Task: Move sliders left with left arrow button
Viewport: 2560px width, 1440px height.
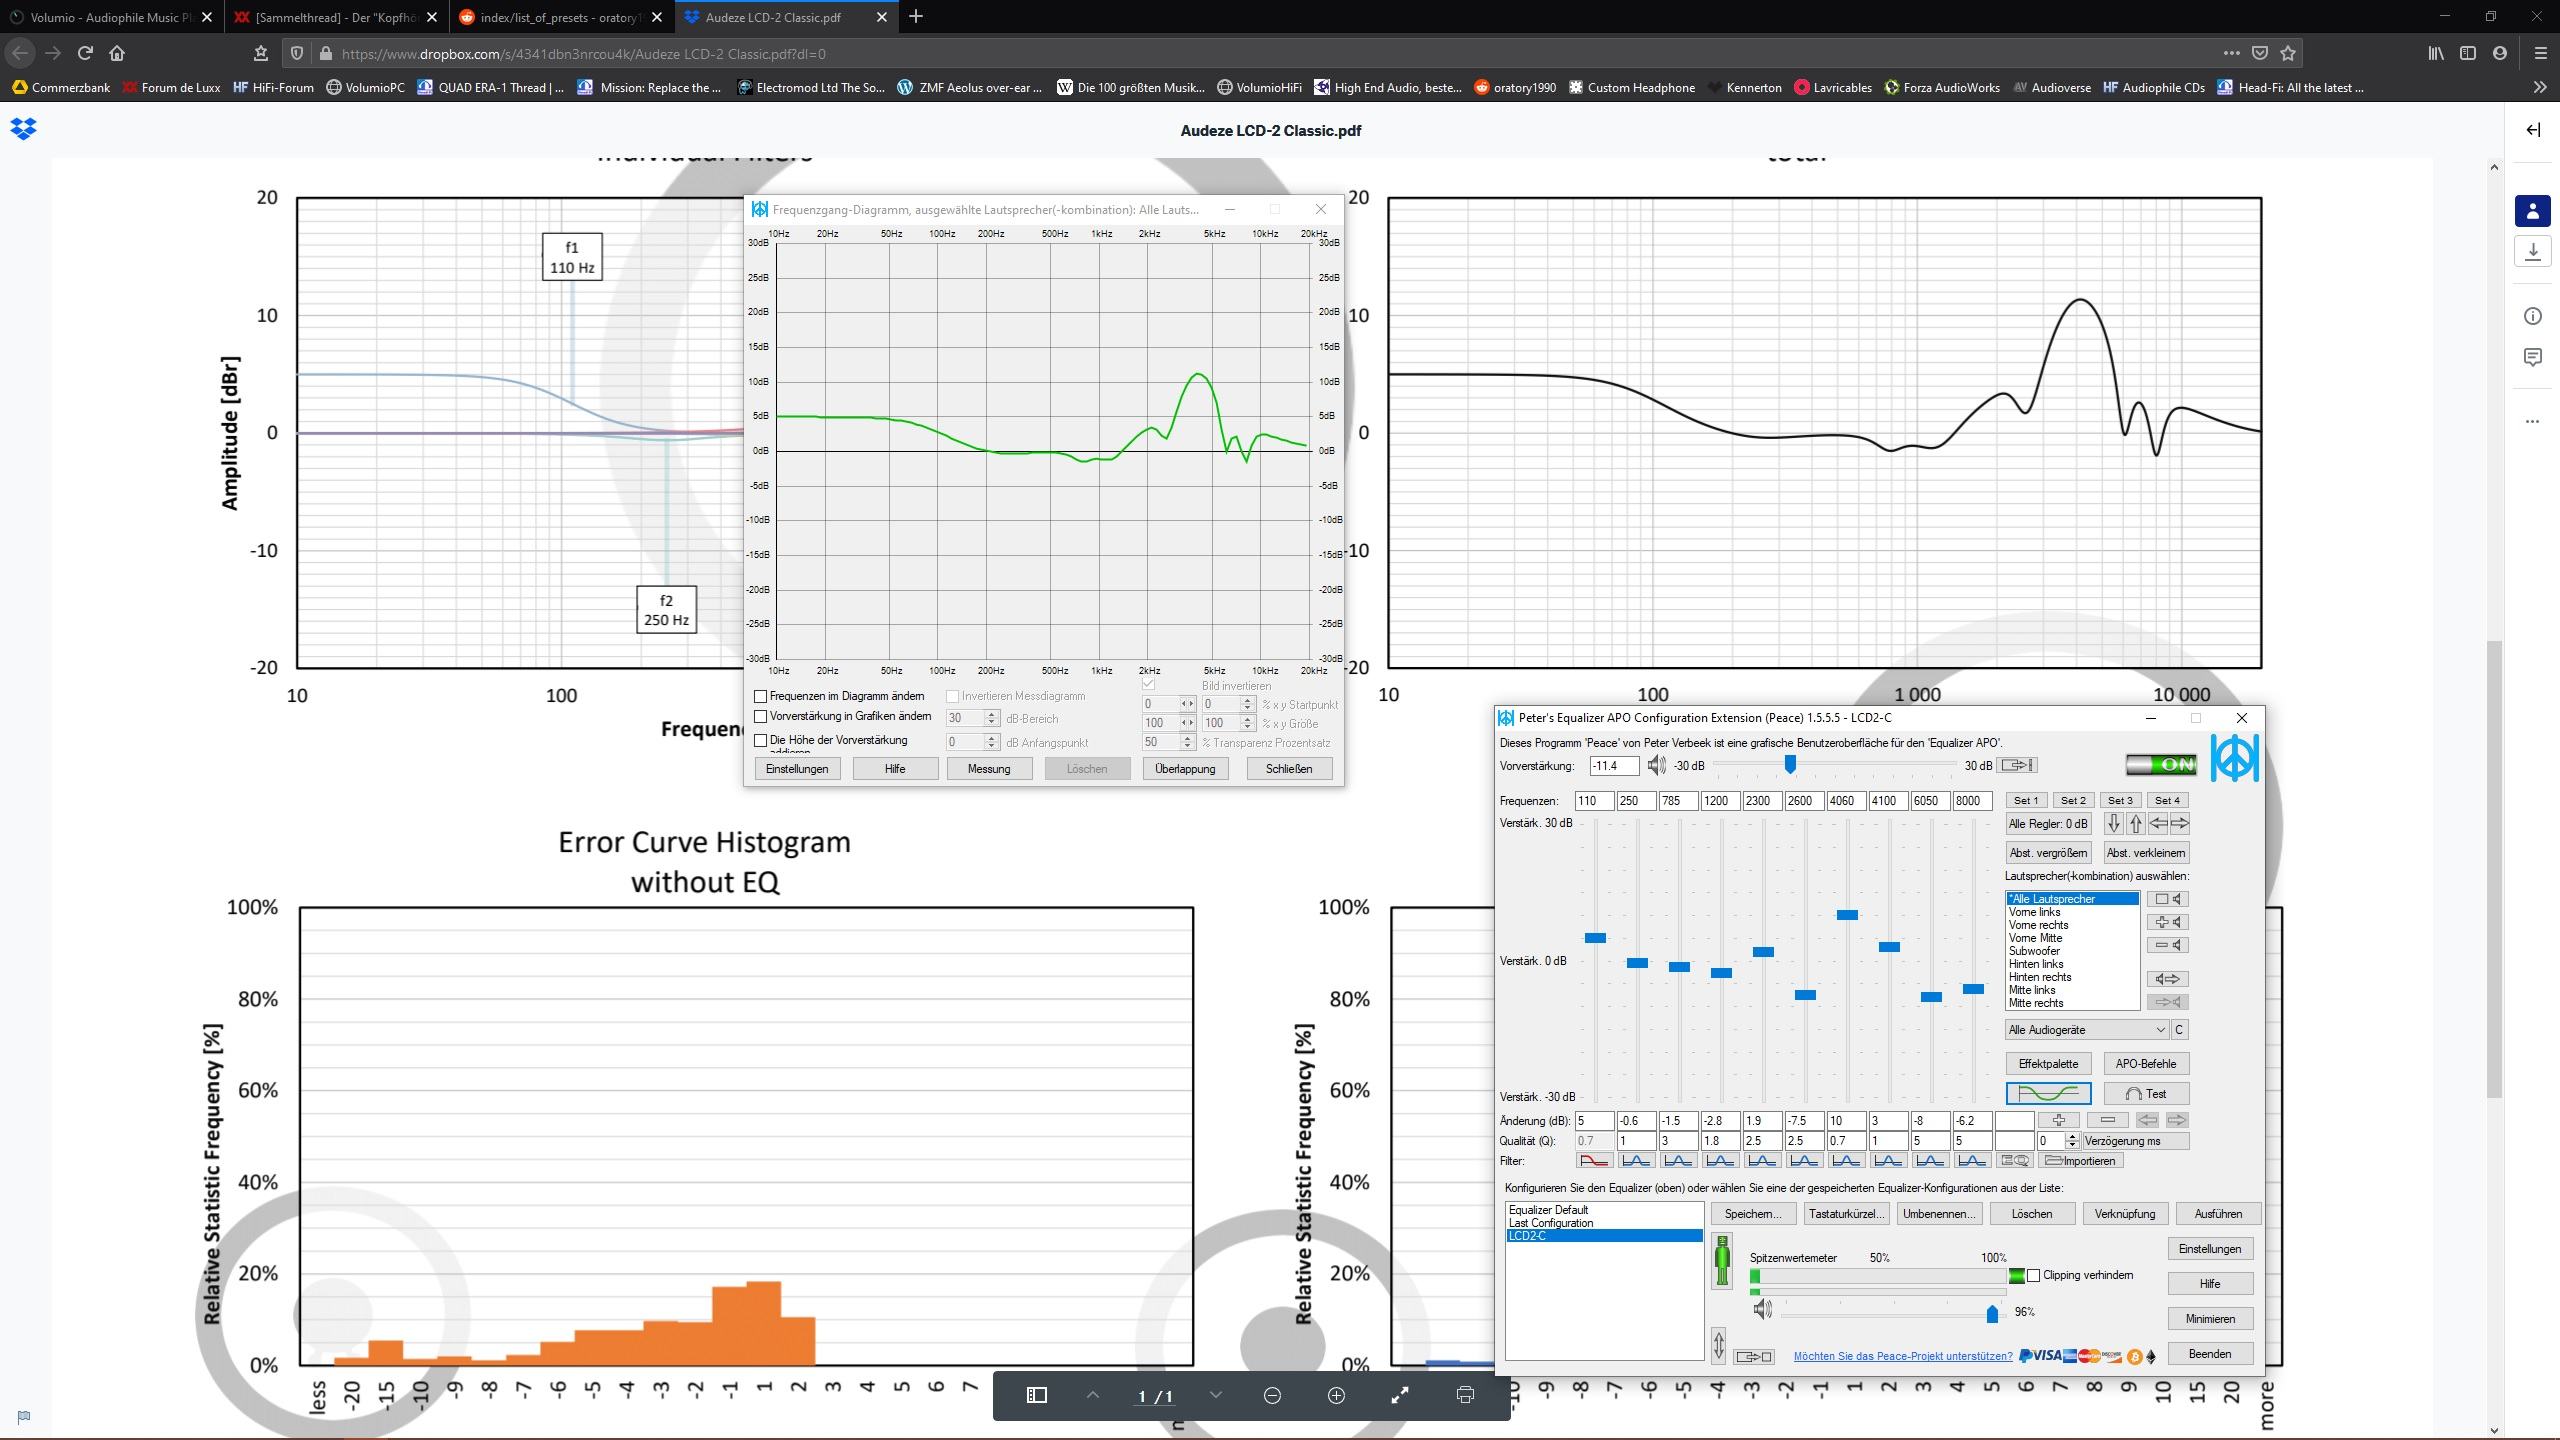Action: pos(2158,824)
